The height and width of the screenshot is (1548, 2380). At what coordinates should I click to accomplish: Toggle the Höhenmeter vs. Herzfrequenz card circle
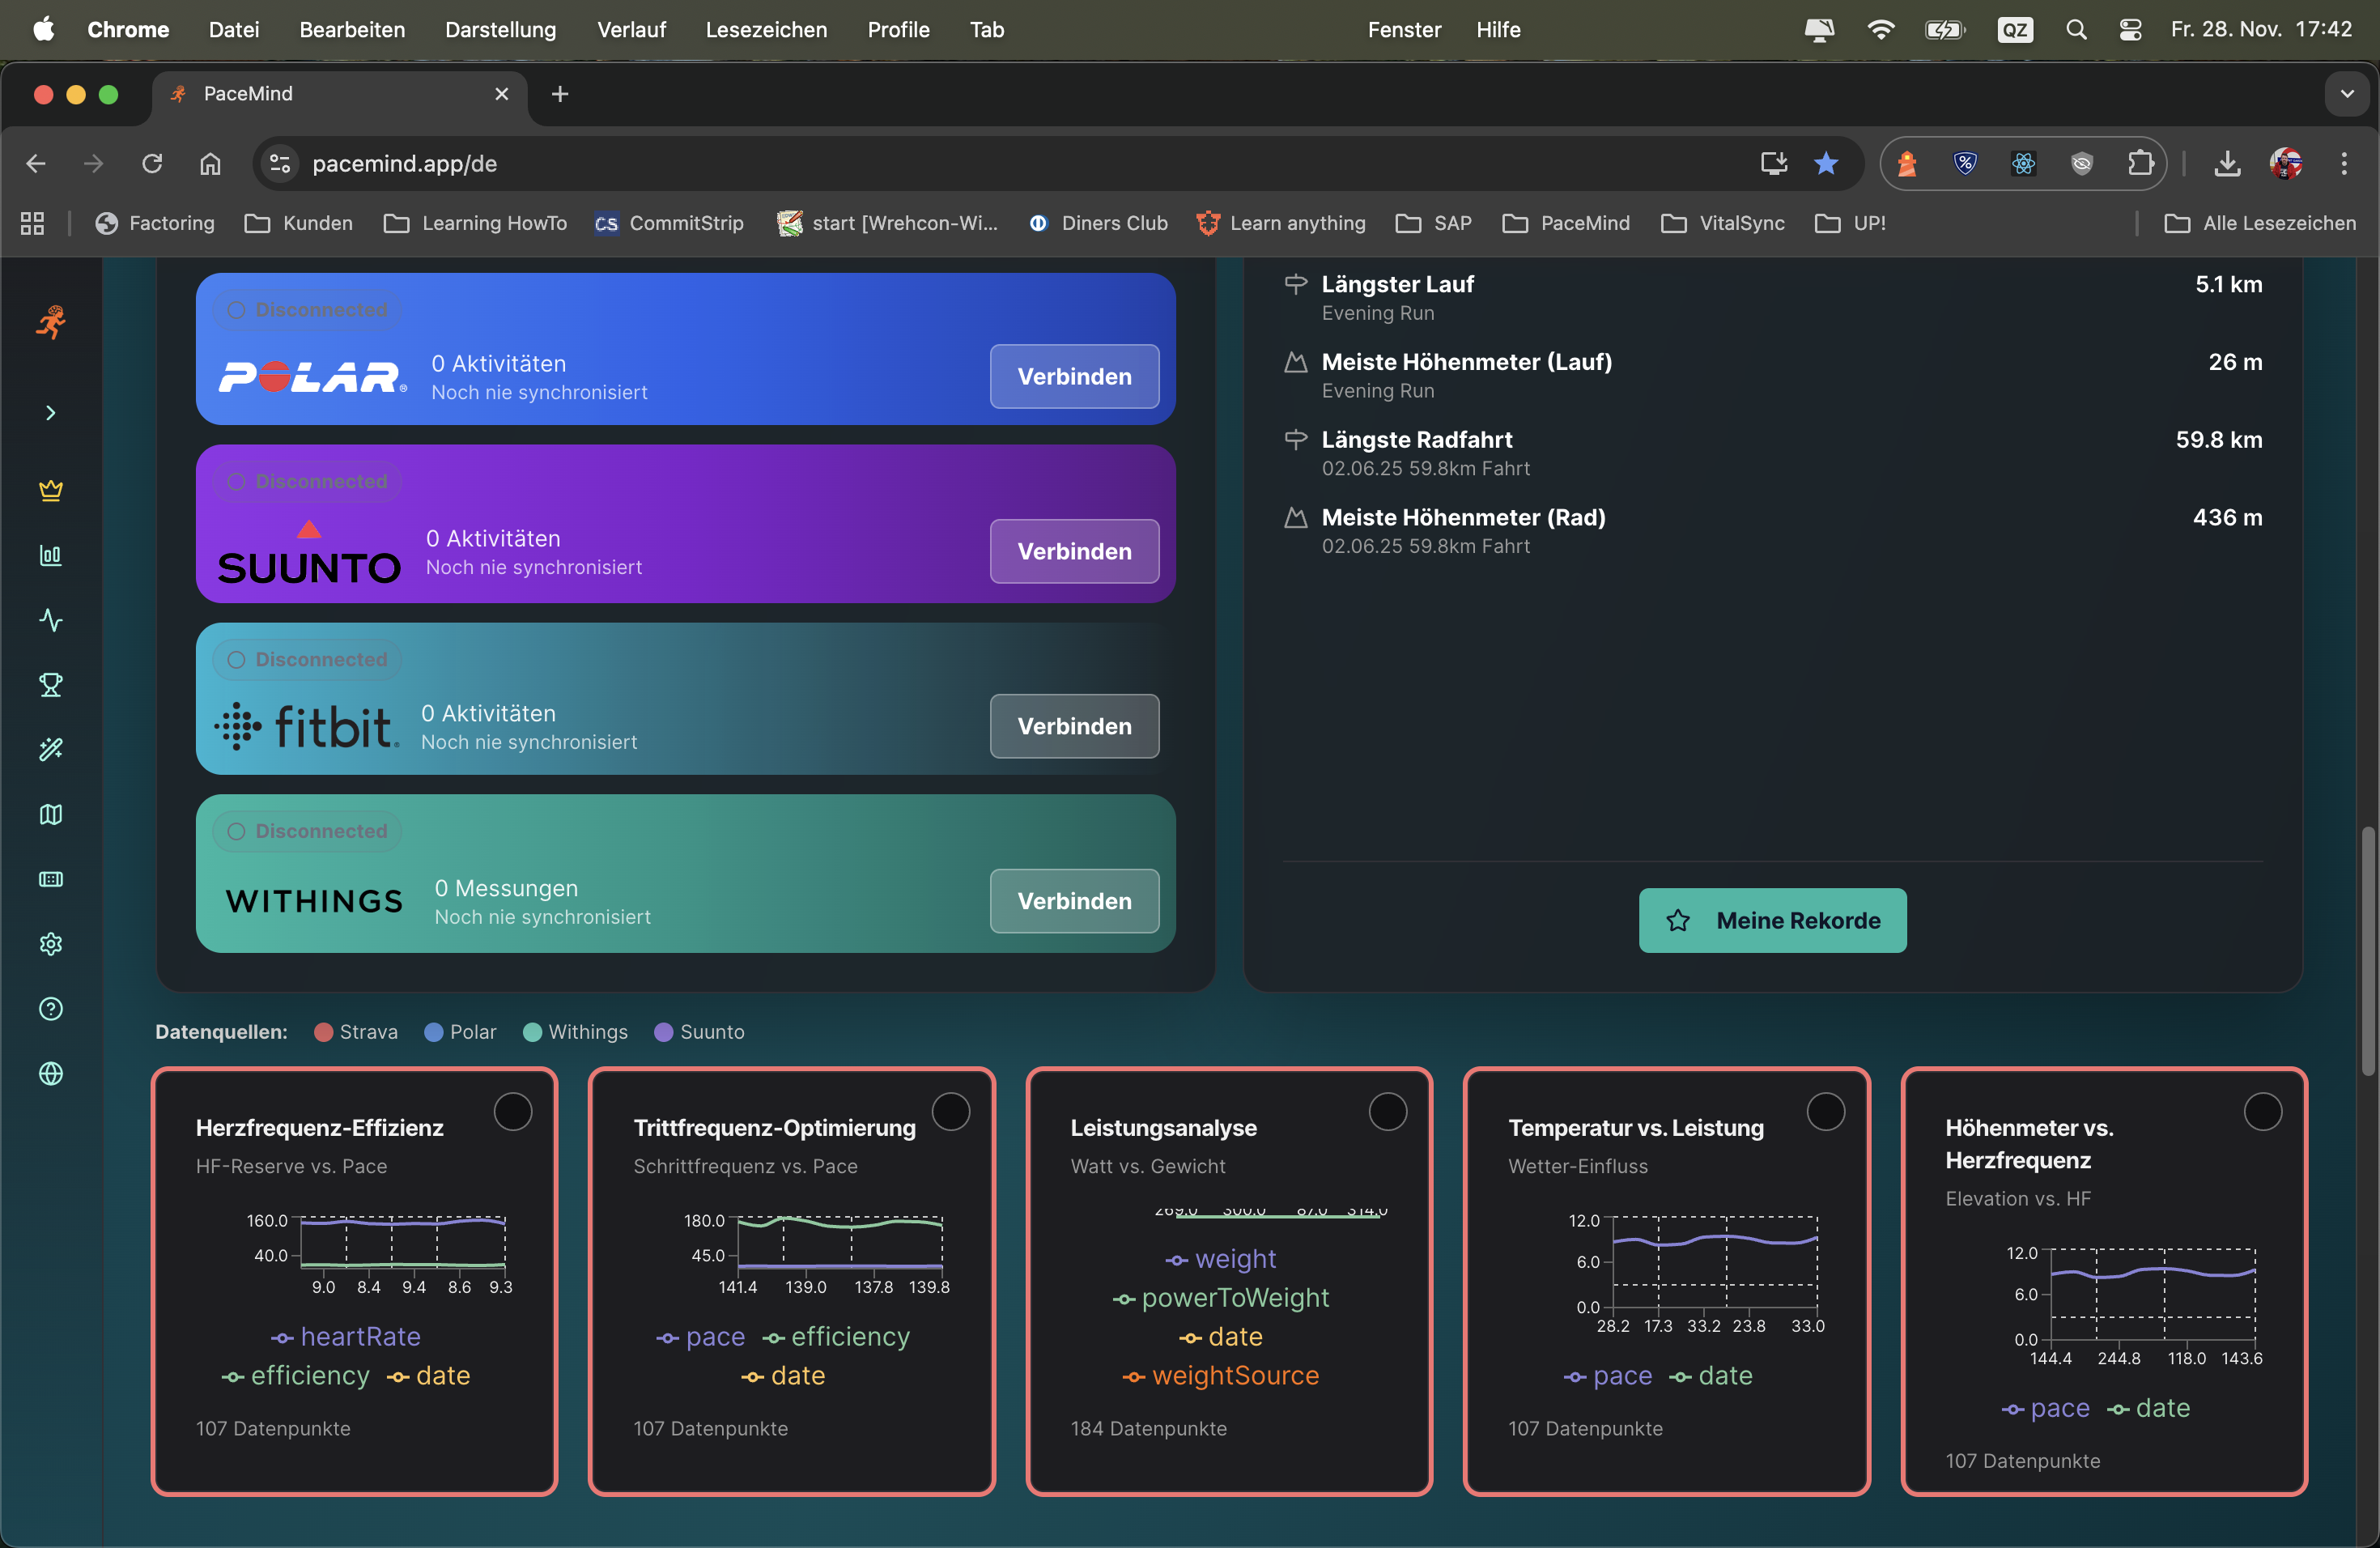2262,1111
